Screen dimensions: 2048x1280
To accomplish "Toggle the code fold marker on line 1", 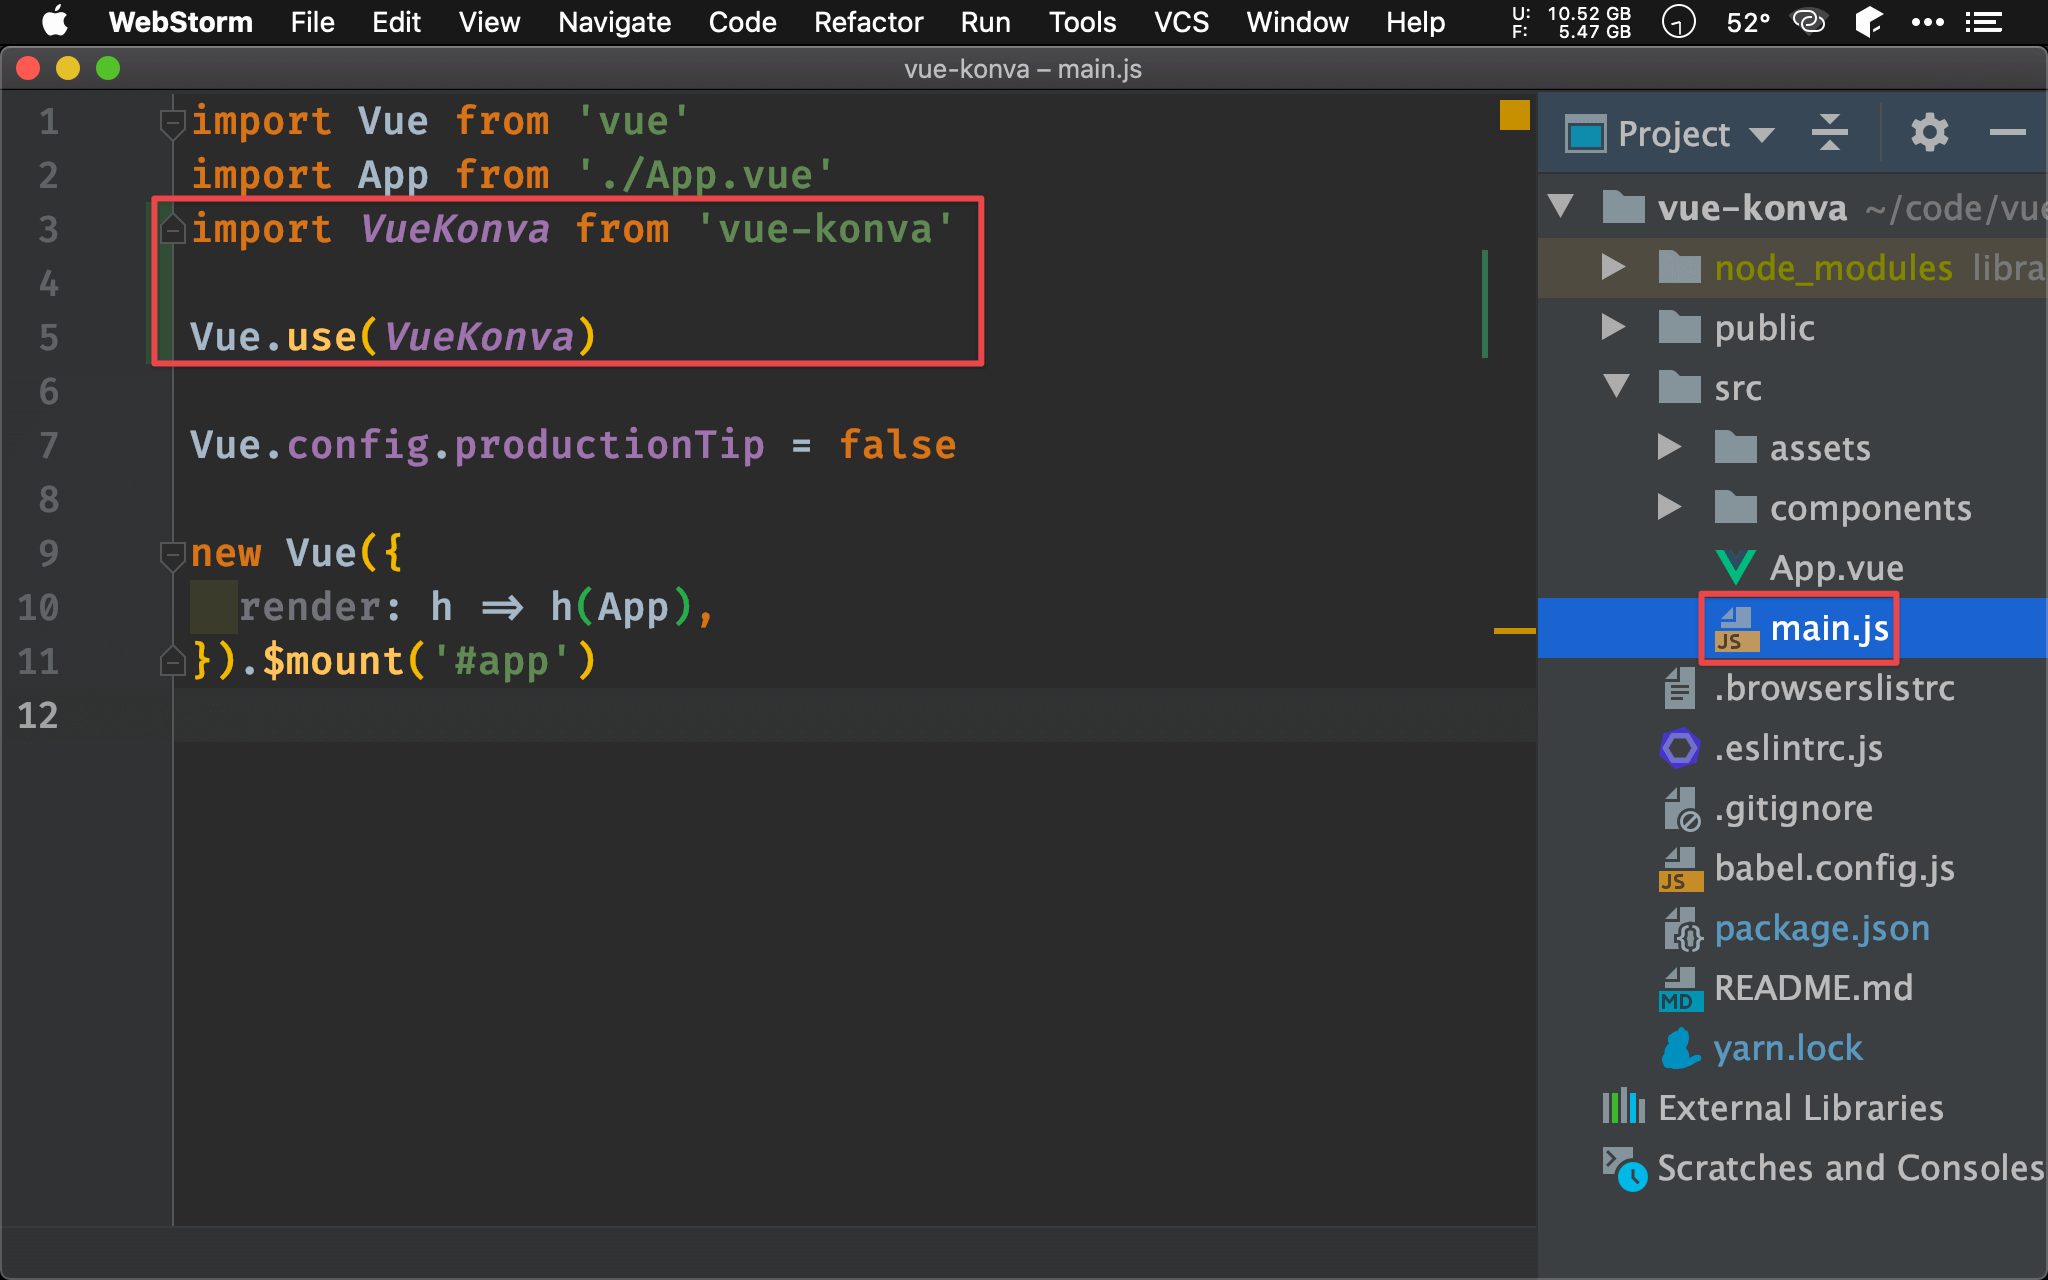I will click(x=172, y=122).
